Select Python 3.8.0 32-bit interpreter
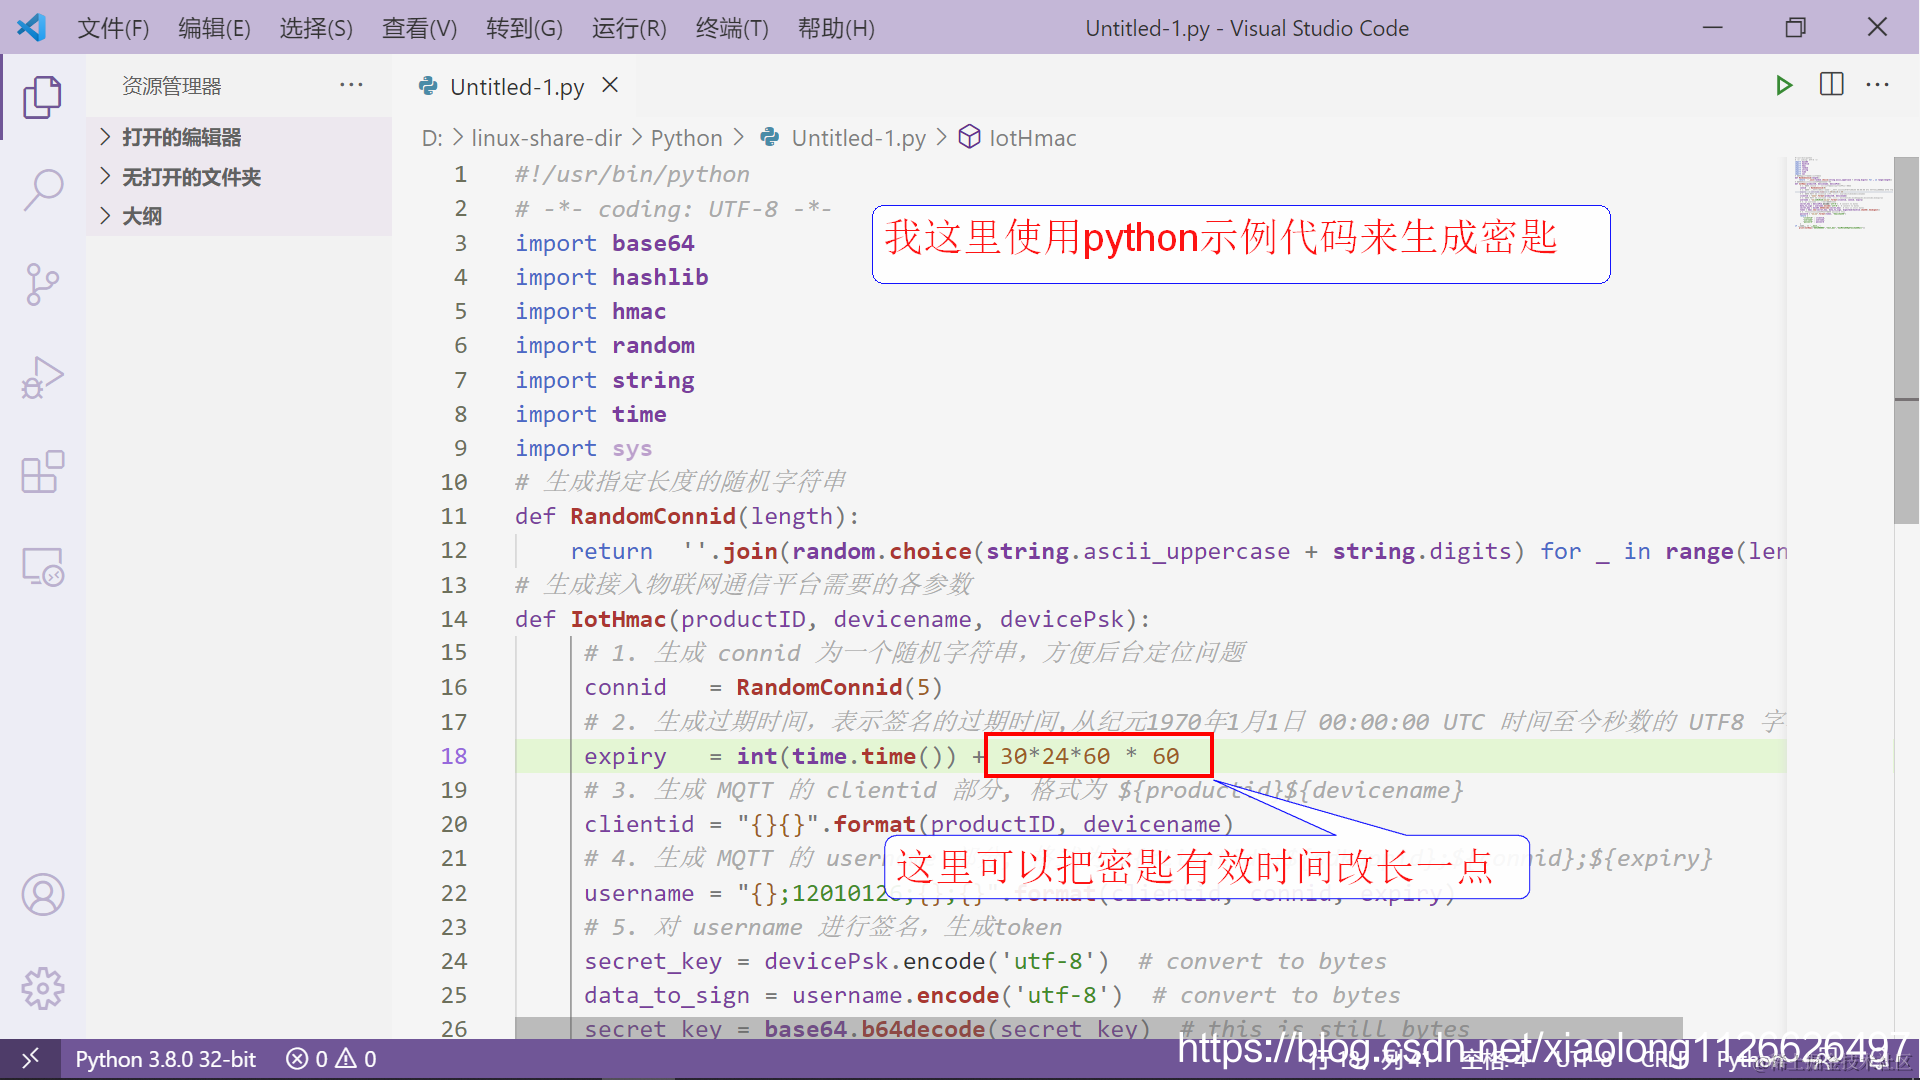This screenshot has height=1080, width=1920. click(166, 1059)
